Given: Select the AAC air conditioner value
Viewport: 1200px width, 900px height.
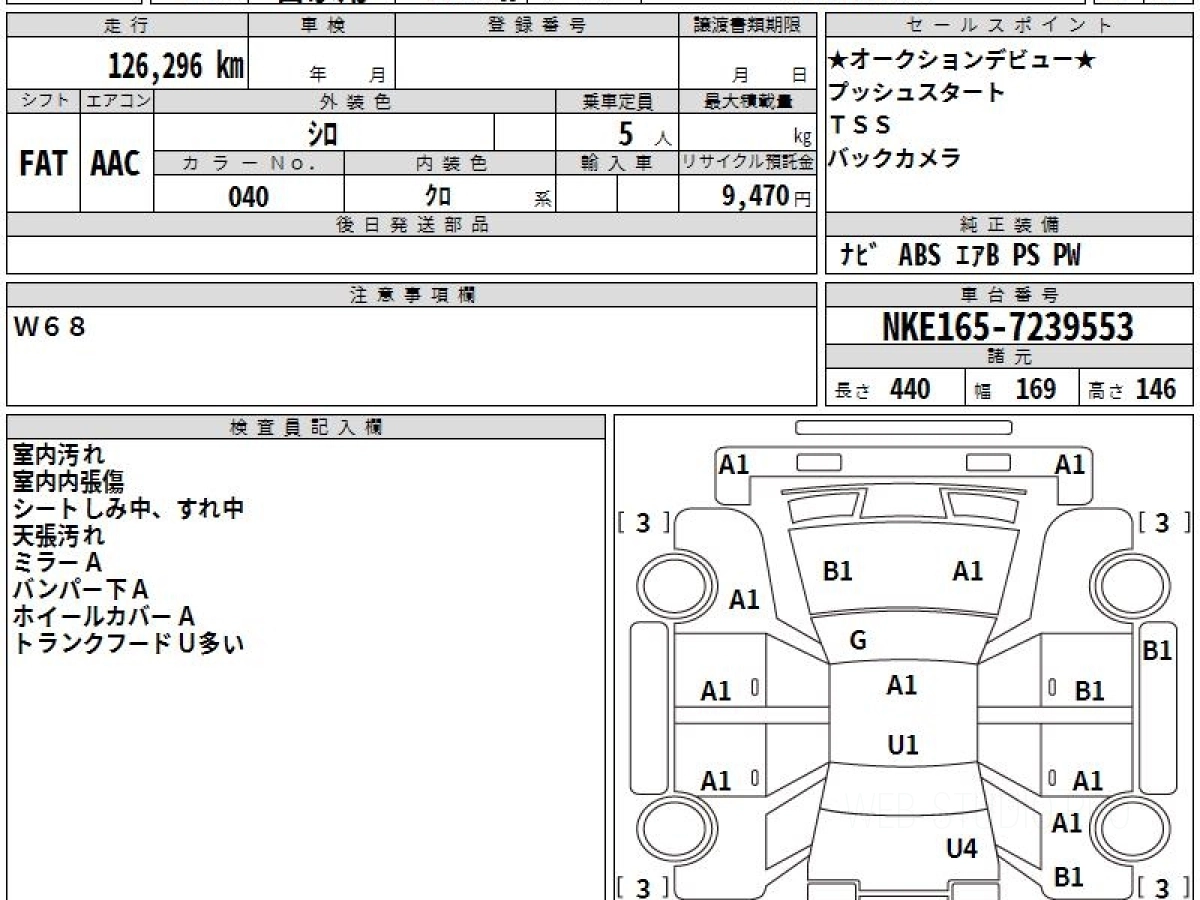Looking at the screenshot, I should point(116,164).
